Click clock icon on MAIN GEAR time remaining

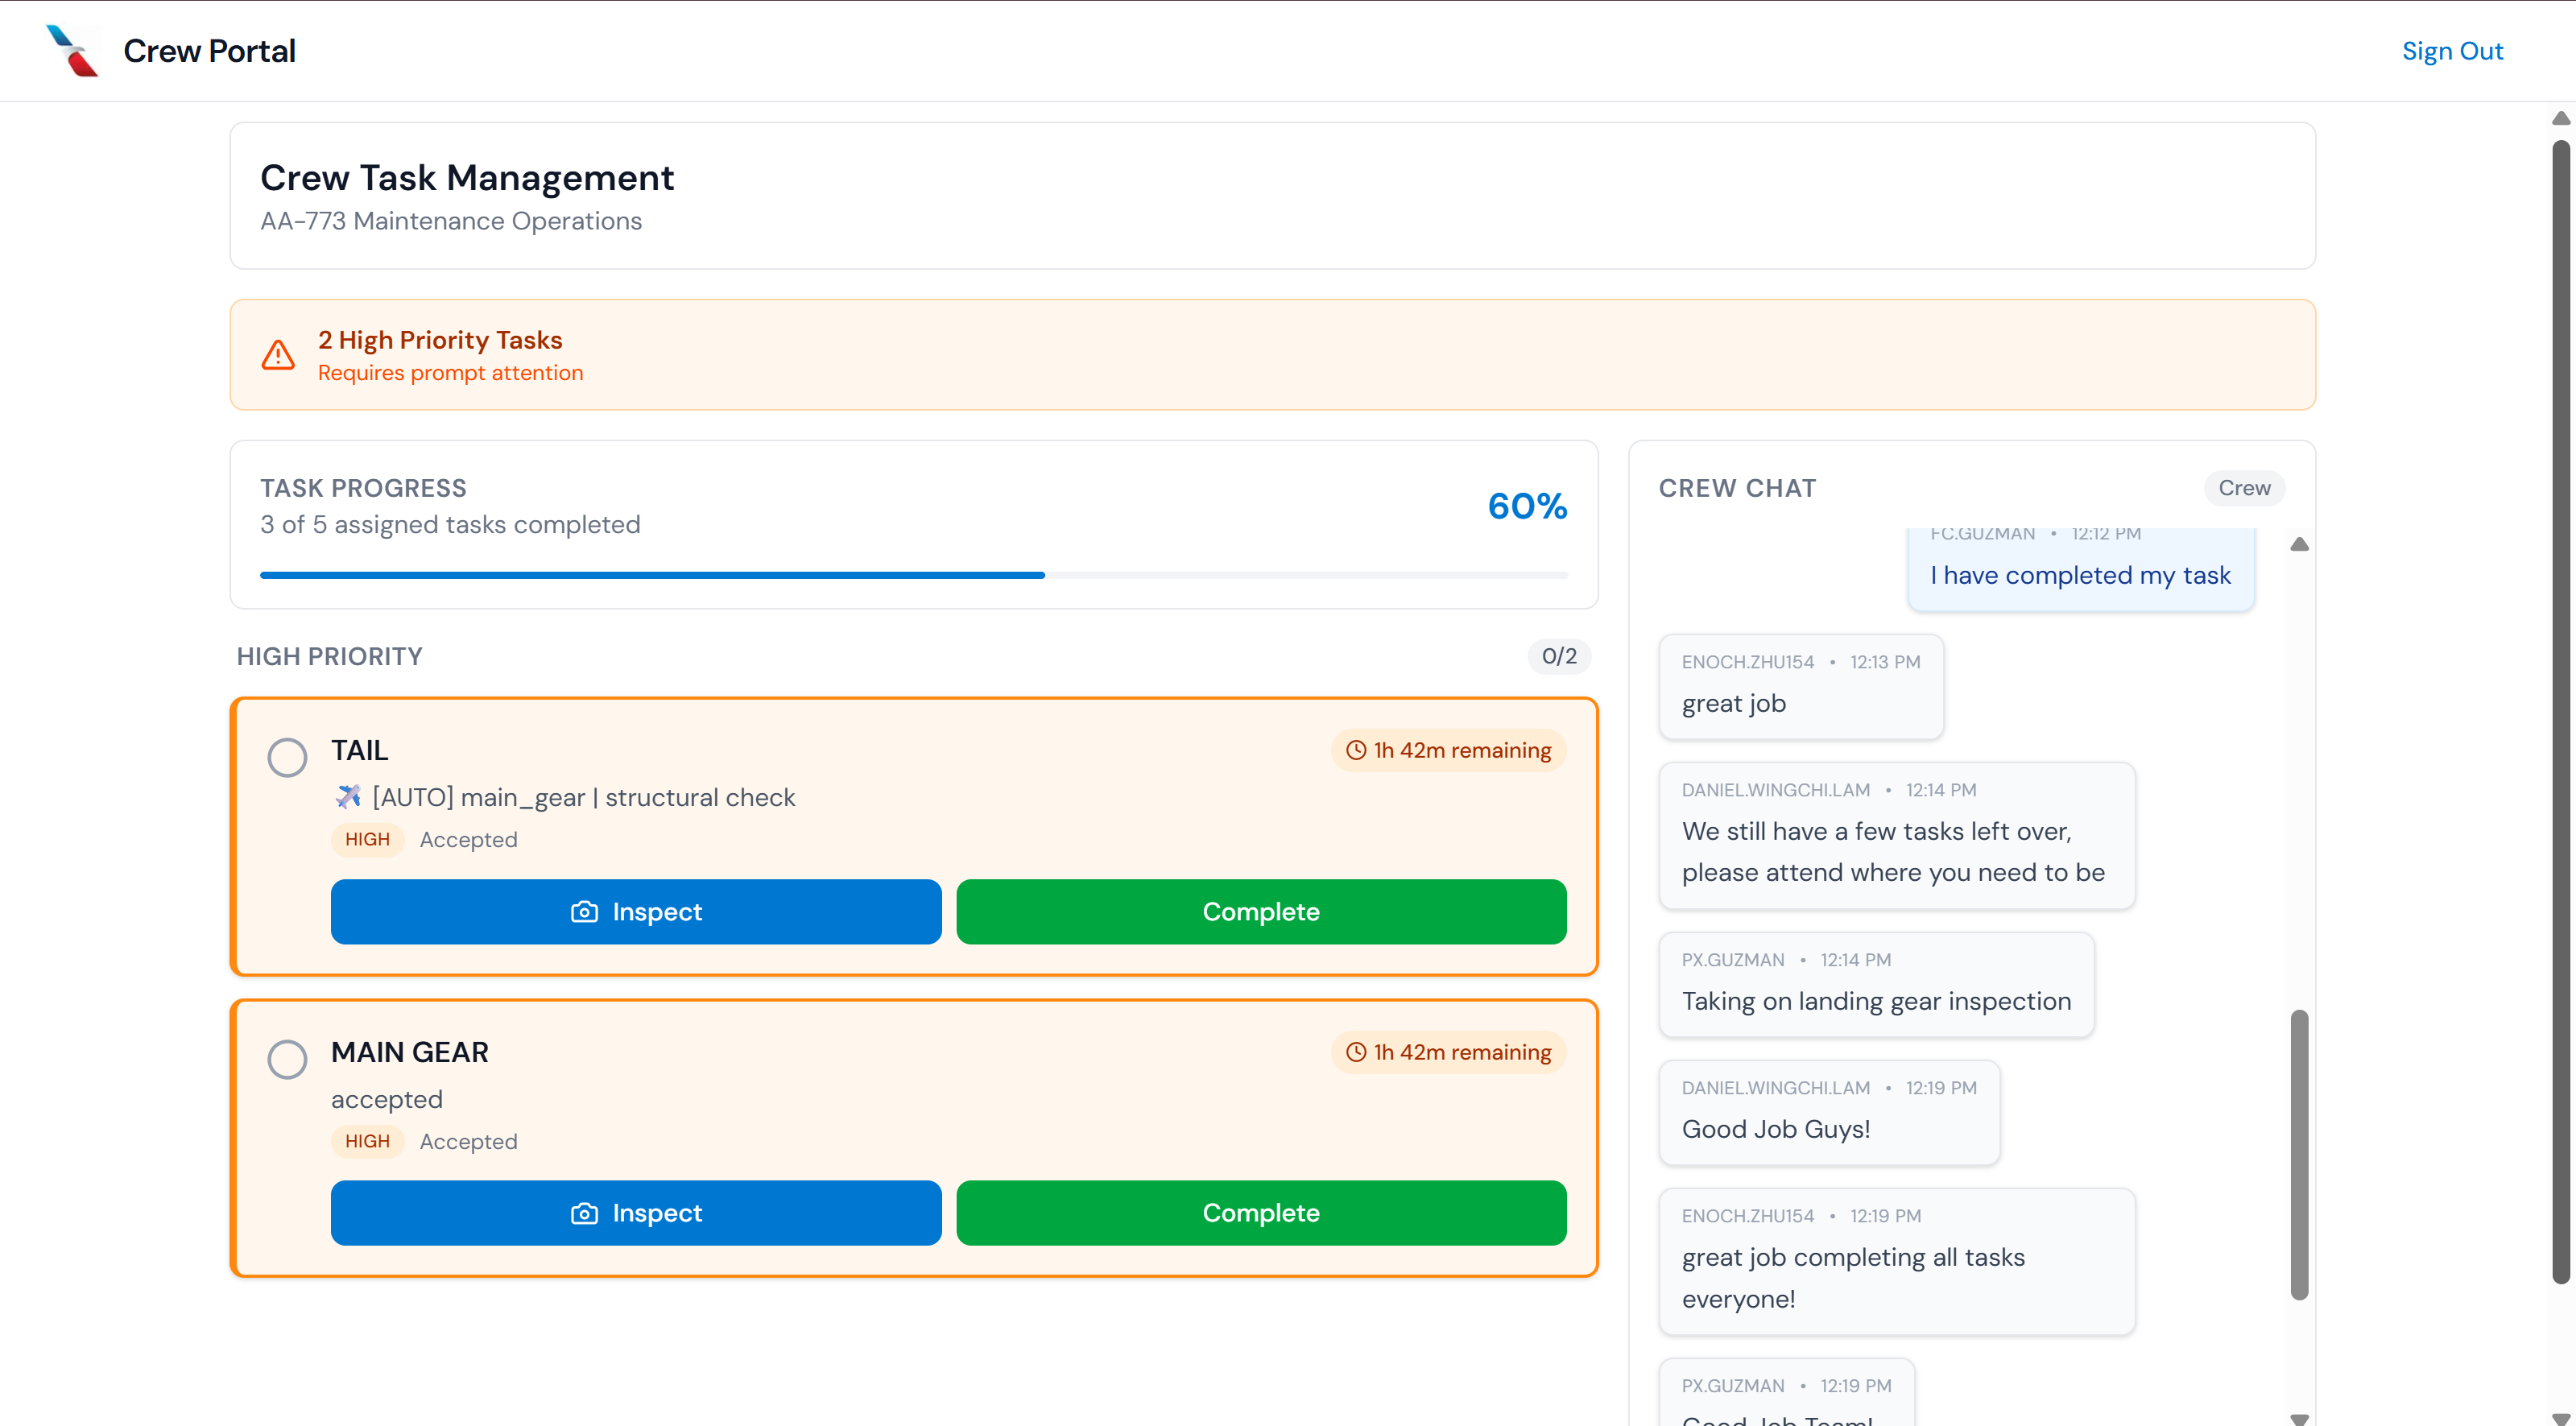[x=1356, y=1052]
